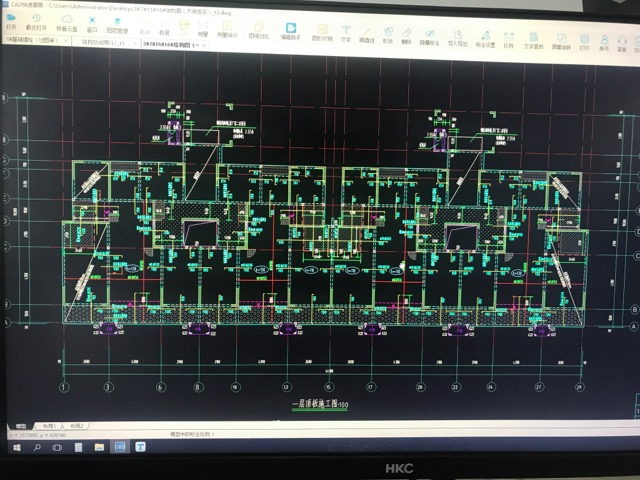Click the x y coordinate readout
The image size is (640, 480).
40,435
